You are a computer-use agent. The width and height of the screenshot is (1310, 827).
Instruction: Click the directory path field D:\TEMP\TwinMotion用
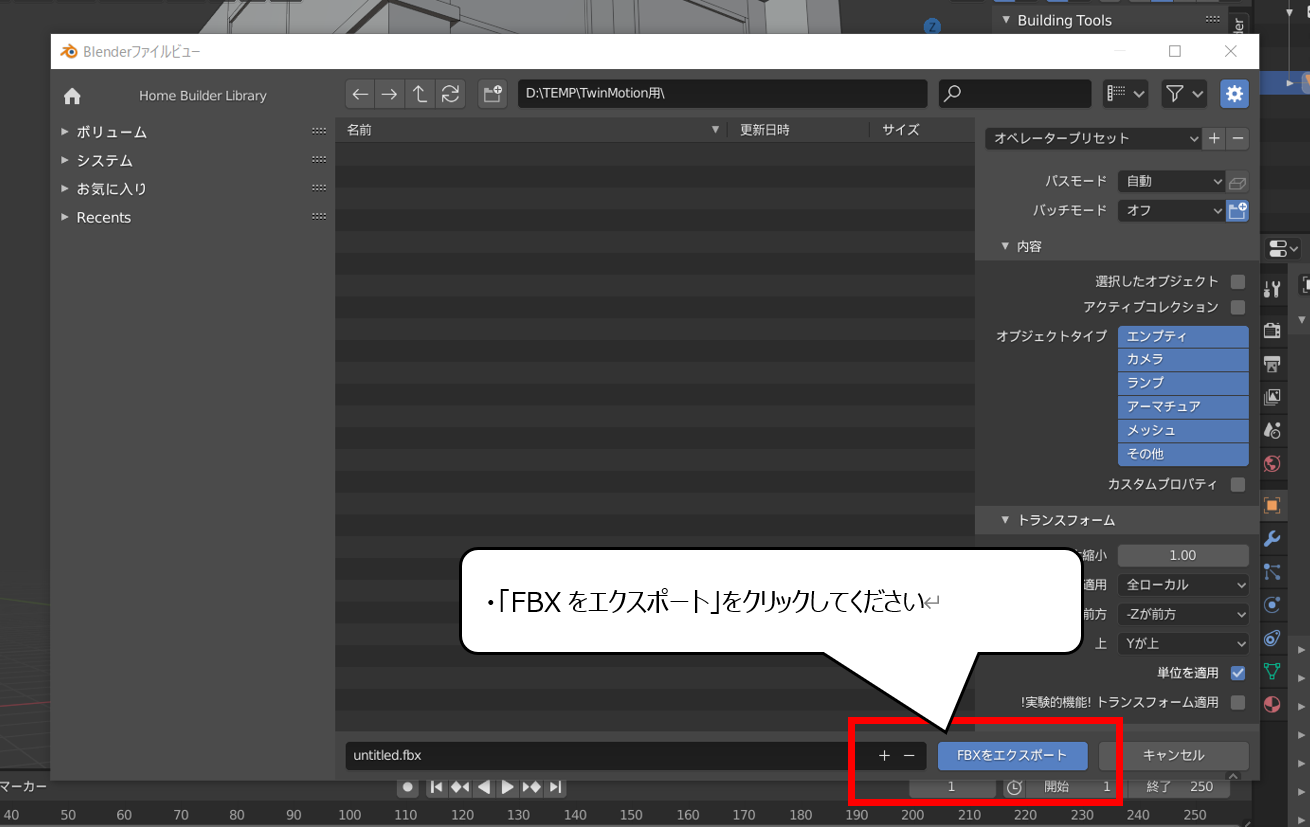(722, 94)
